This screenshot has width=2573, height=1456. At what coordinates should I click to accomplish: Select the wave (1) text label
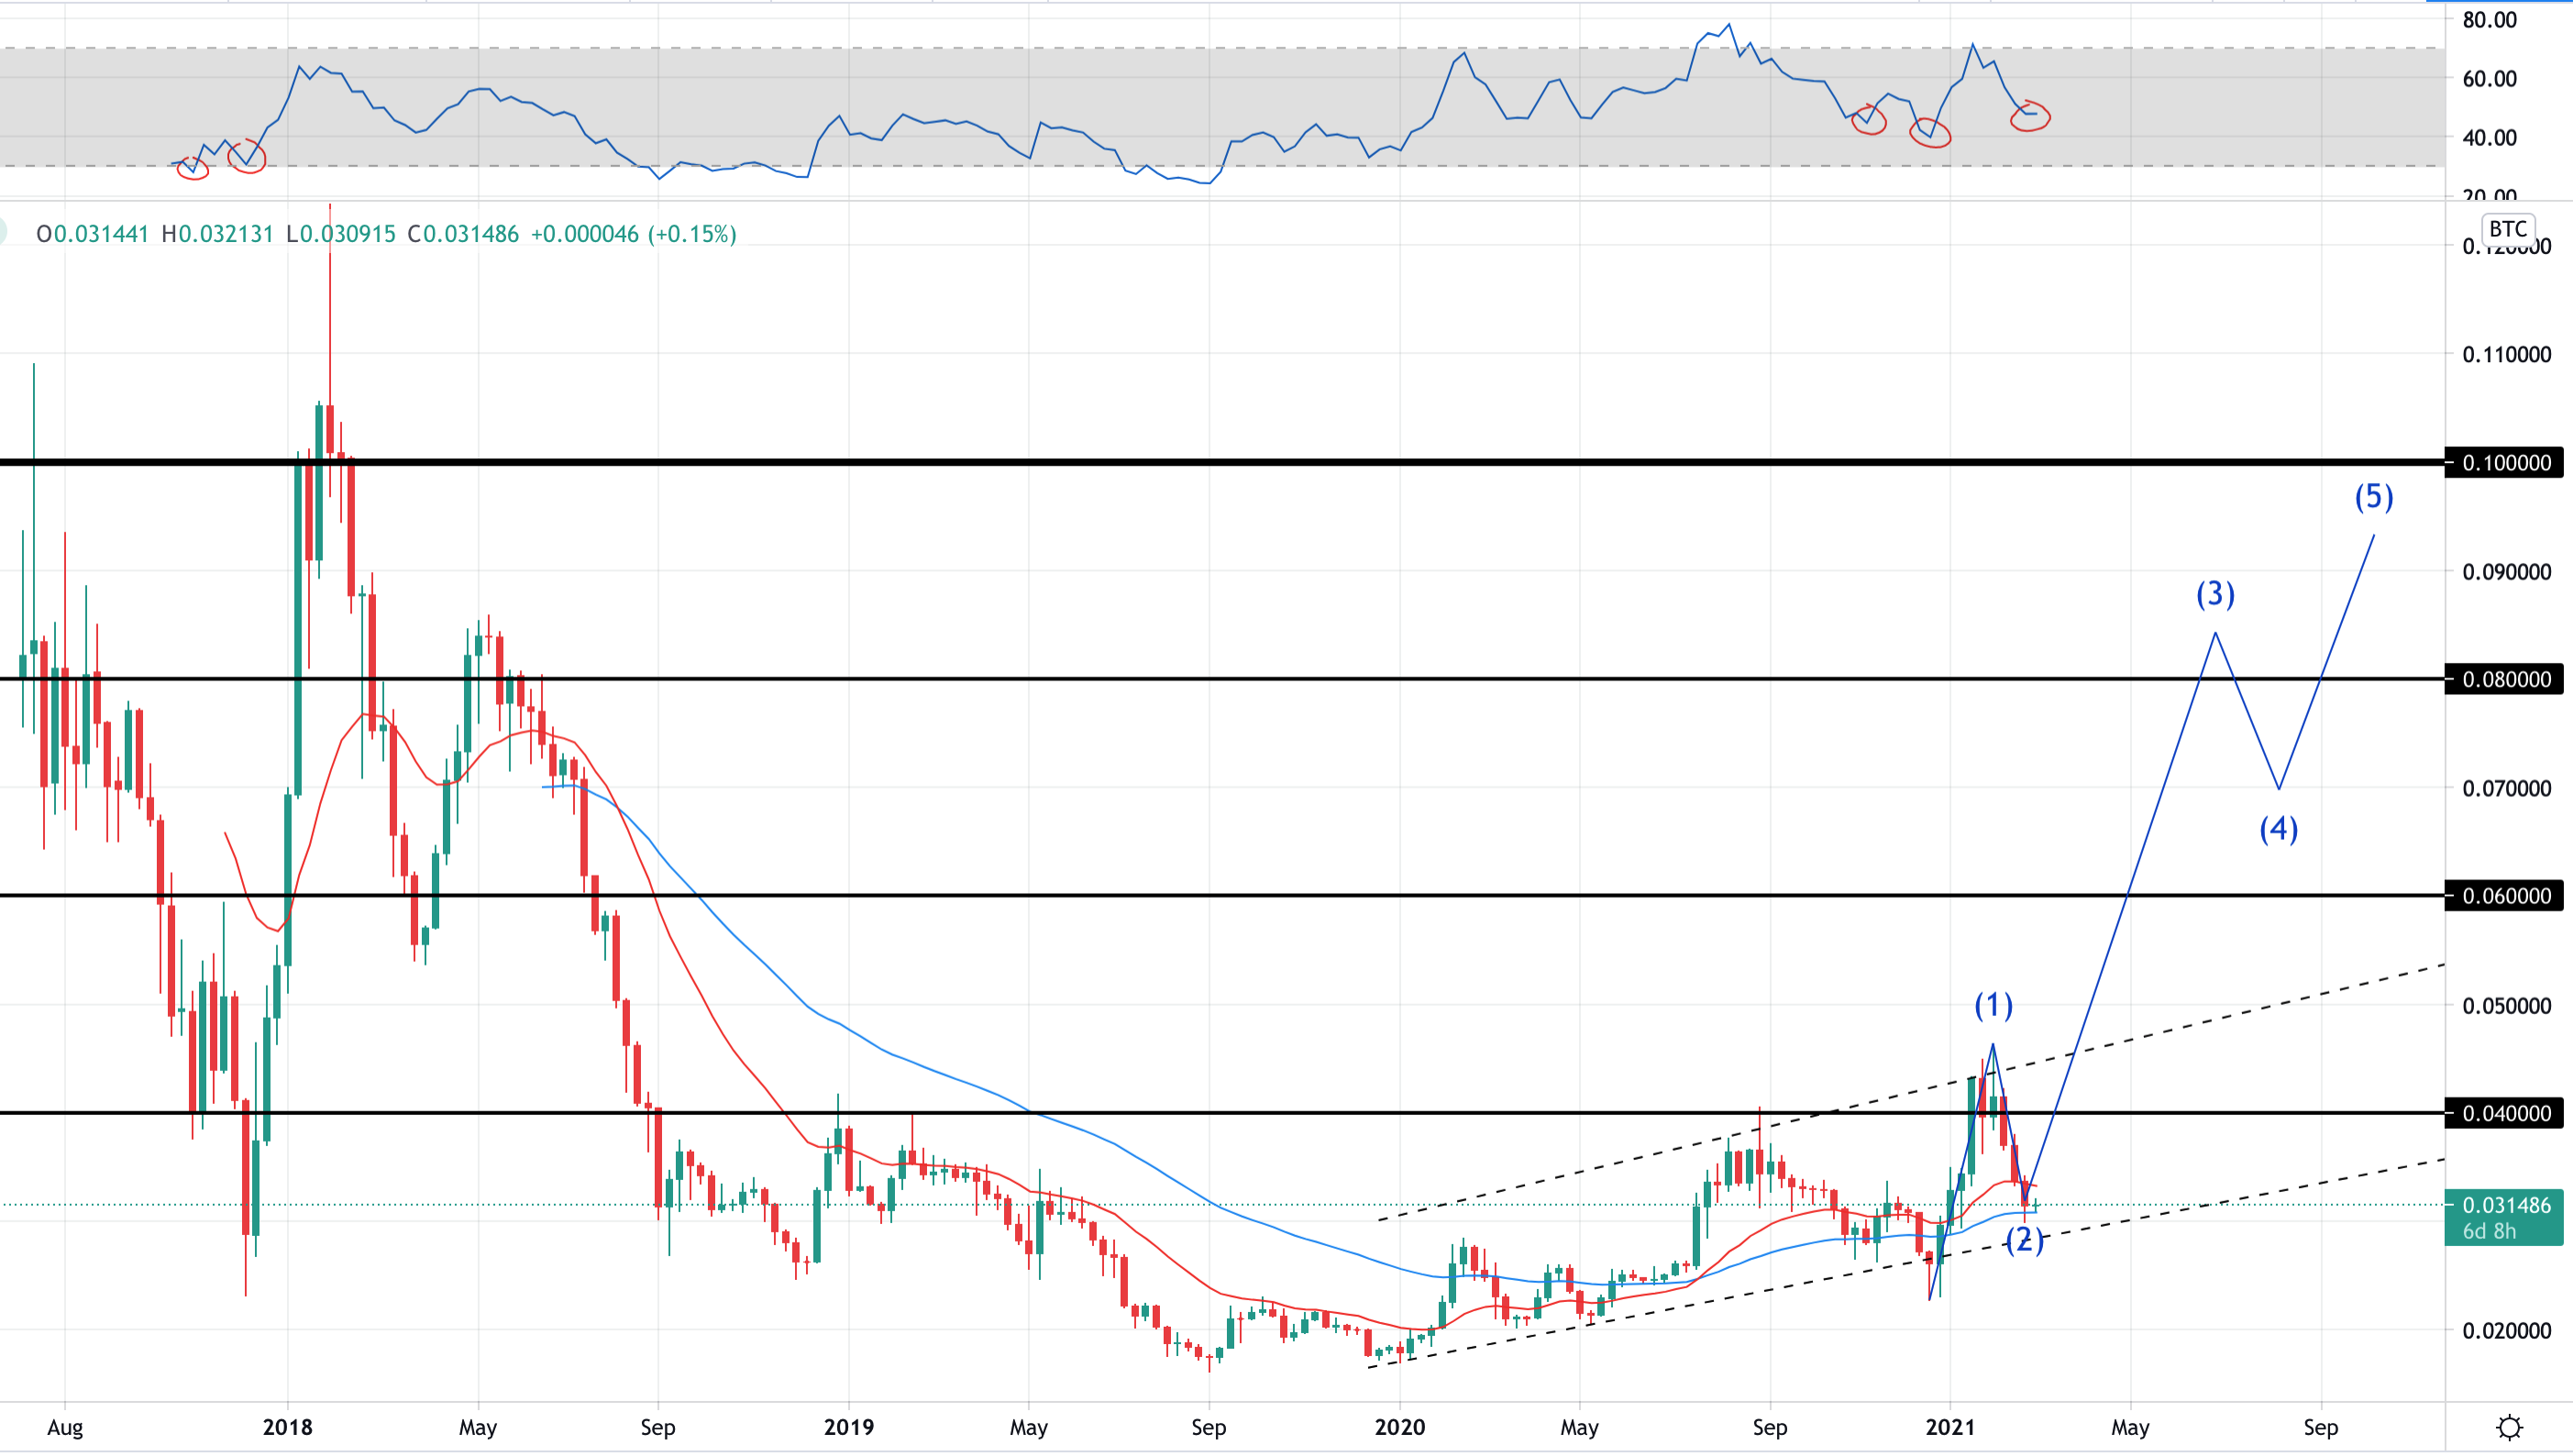(x=1993, y=1005)
